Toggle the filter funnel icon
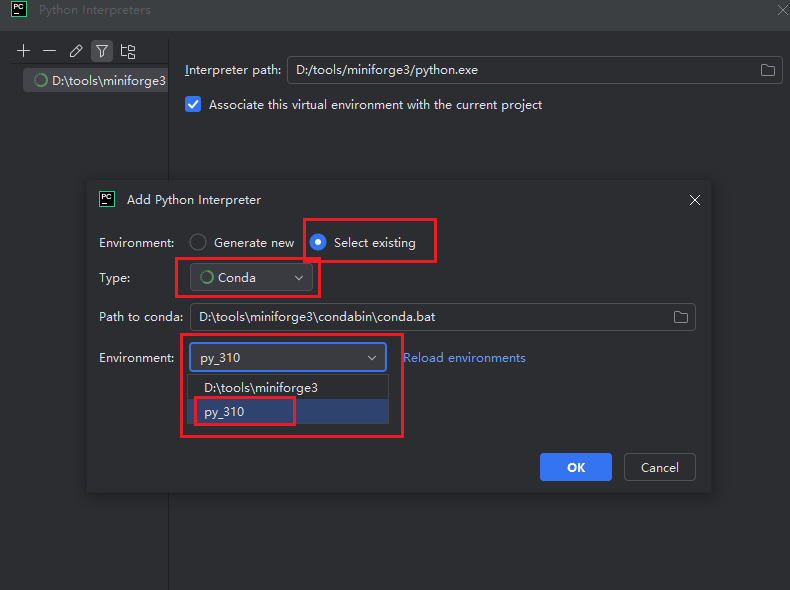 click(102, 51)
